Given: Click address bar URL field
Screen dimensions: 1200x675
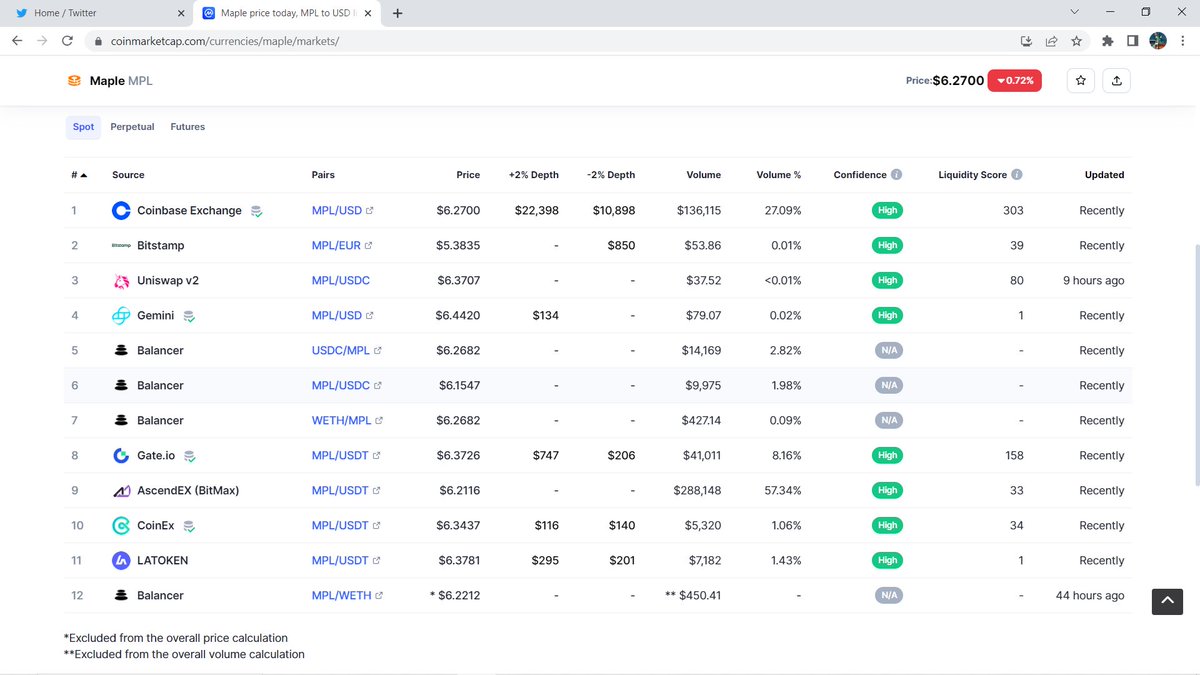Looking at the screenshot, I should click(x=550, y=41).
